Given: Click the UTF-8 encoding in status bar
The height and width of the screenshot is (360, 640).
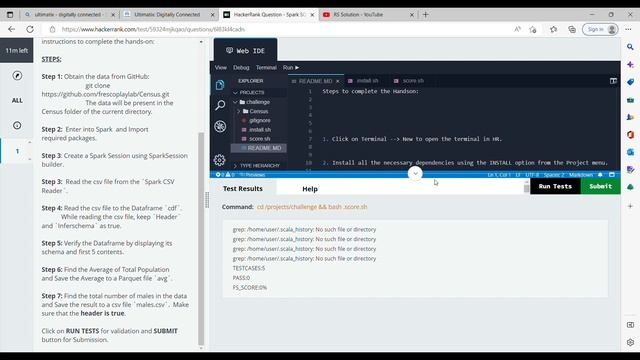Looking at the screenshot, I should point(532,175).
